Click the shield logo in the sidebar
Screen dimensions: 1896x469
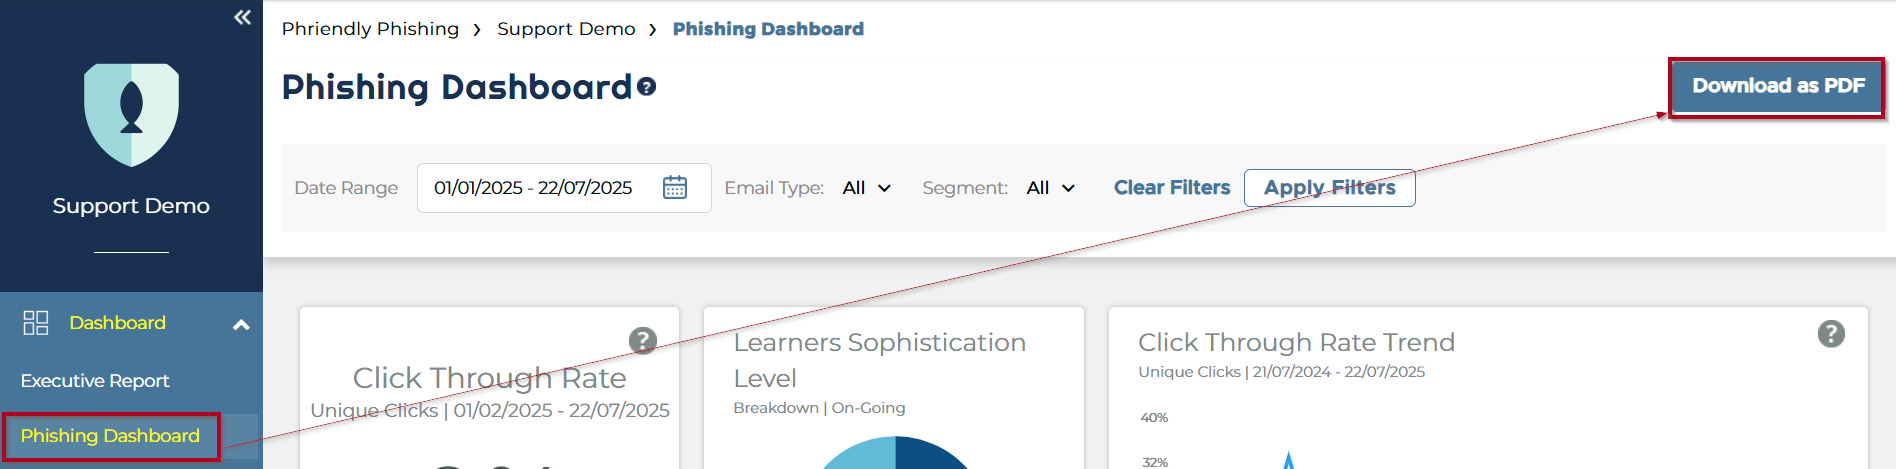(131, 113)
